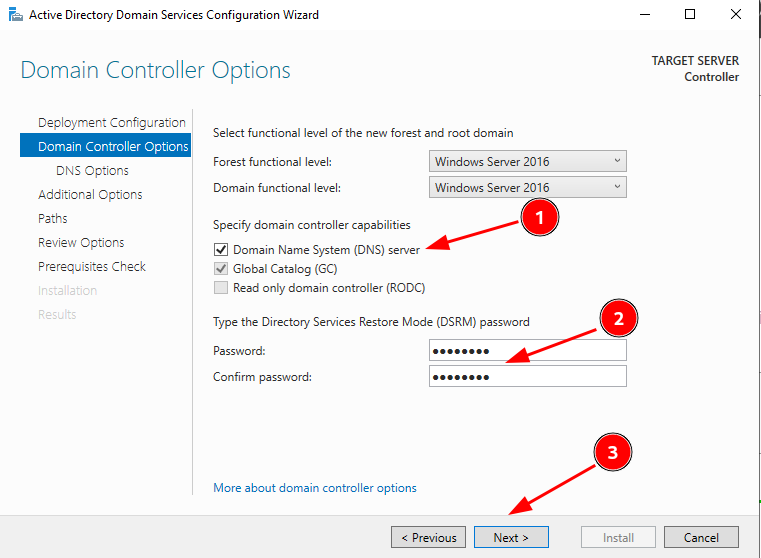761x558 pixels.
Task: Toggle Domain Name System (DNS) server checkbox
Action: point(221,249)
